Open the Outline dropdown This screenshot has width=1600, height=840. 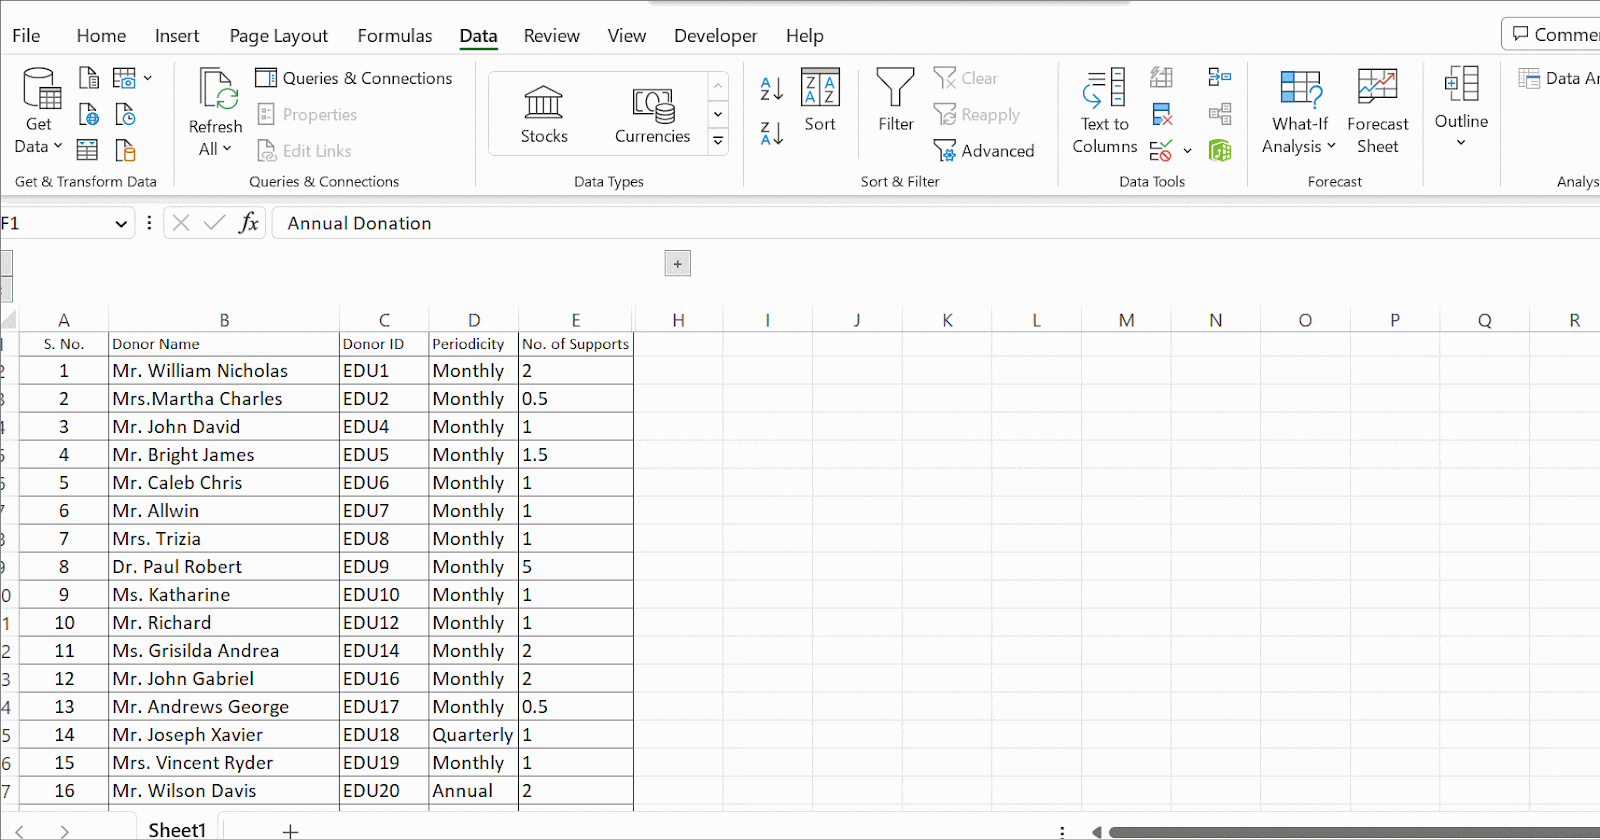[x=1461, y=110]
